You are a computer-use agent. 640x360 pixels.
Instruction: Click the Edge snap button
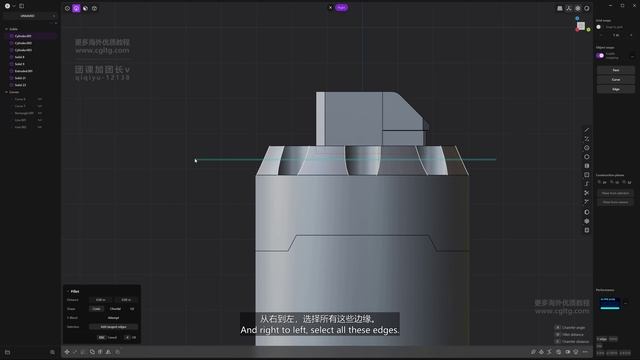click(x=616, y=89)
